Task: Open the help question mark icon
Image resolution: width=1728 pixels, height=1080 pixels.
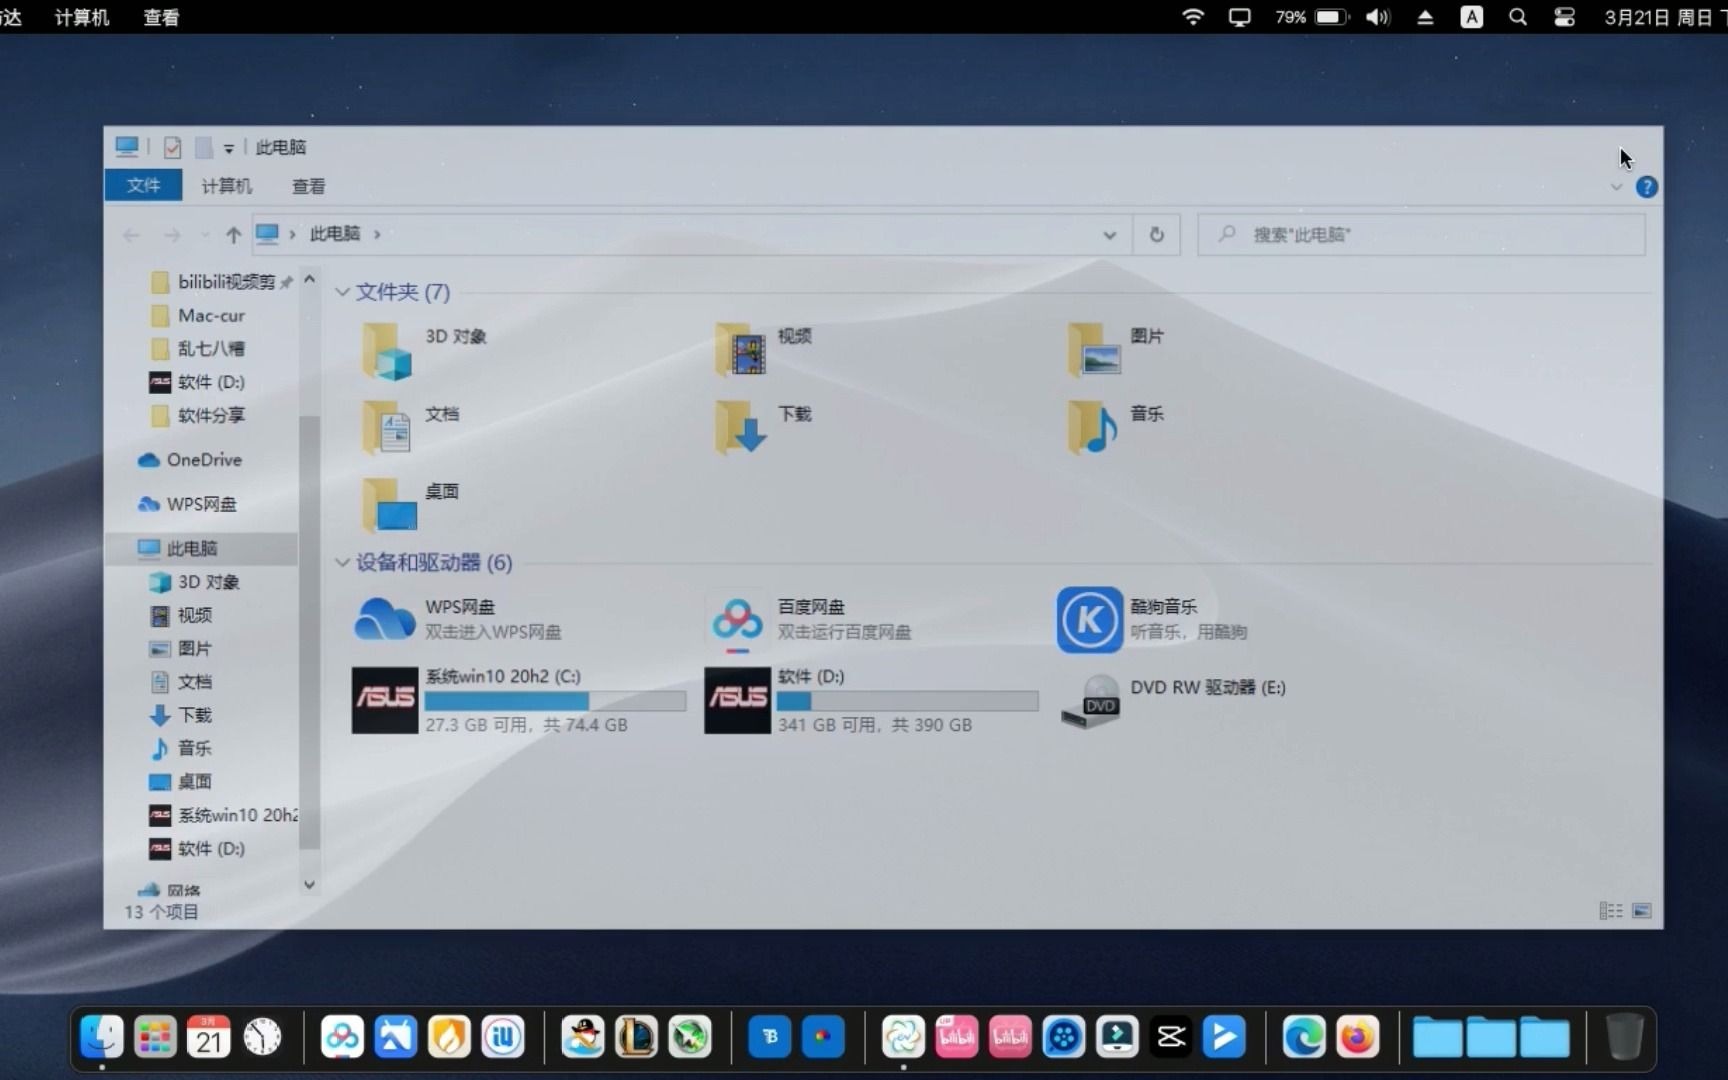Action: (x=1646, y=187)
